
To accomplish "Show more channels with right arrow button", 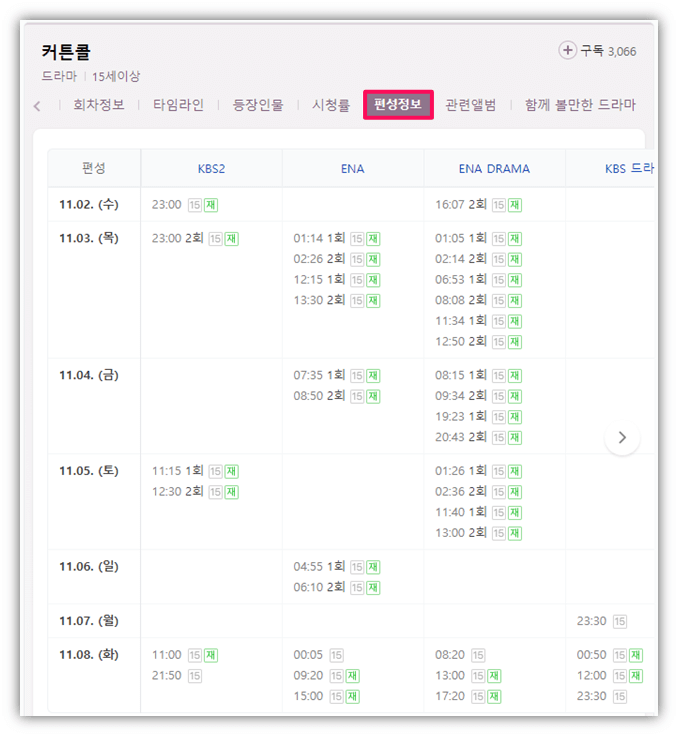I will (x=622, y=437).
